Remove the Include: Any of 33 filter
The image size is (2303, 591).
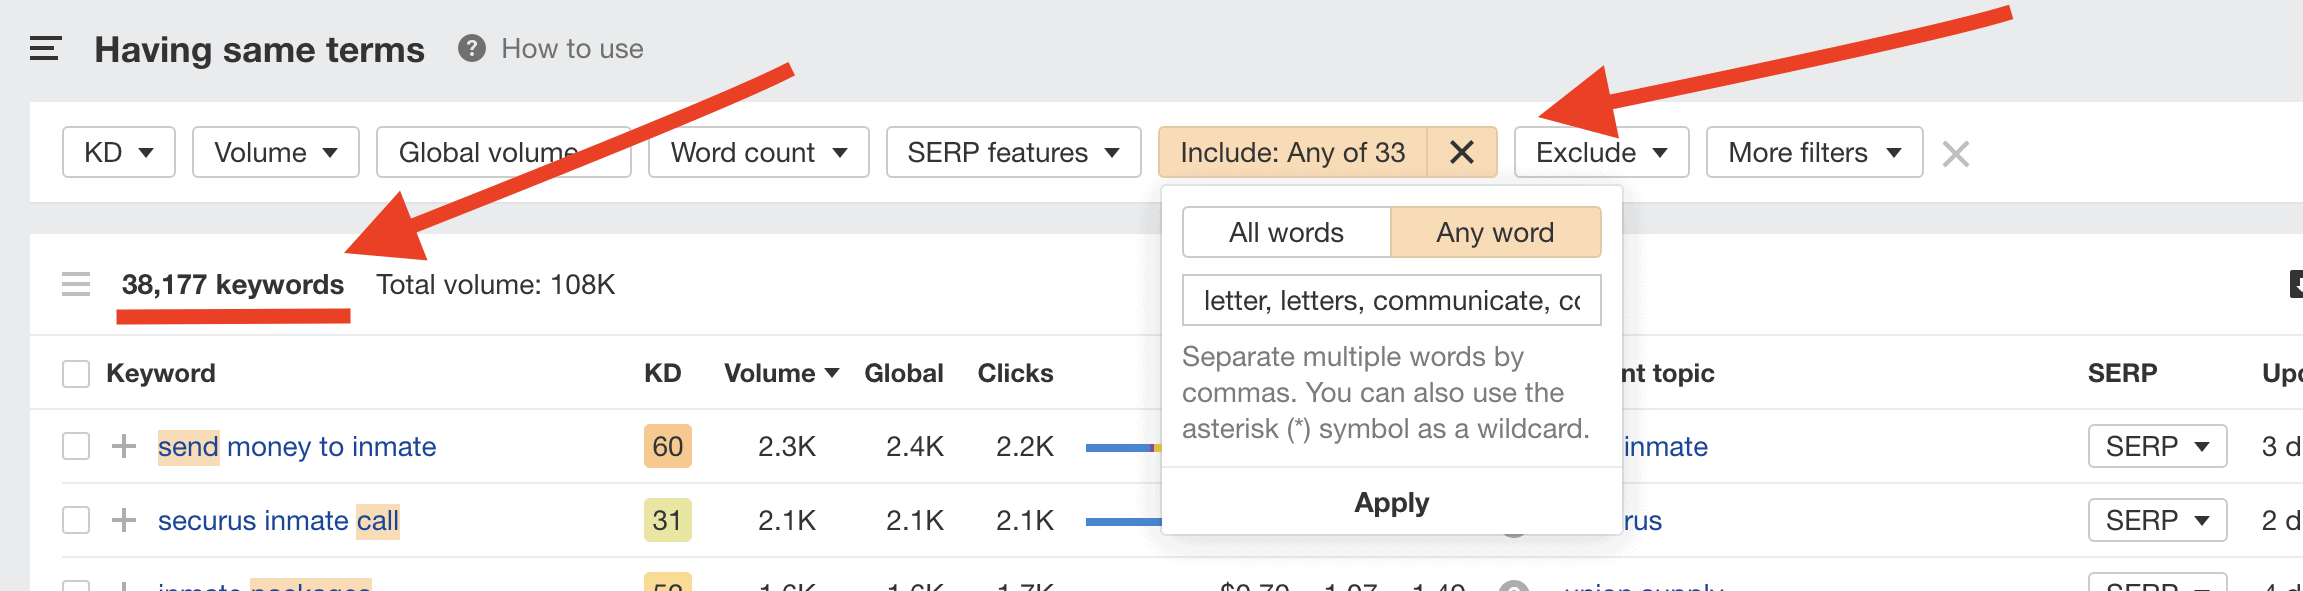(1461, 152)
